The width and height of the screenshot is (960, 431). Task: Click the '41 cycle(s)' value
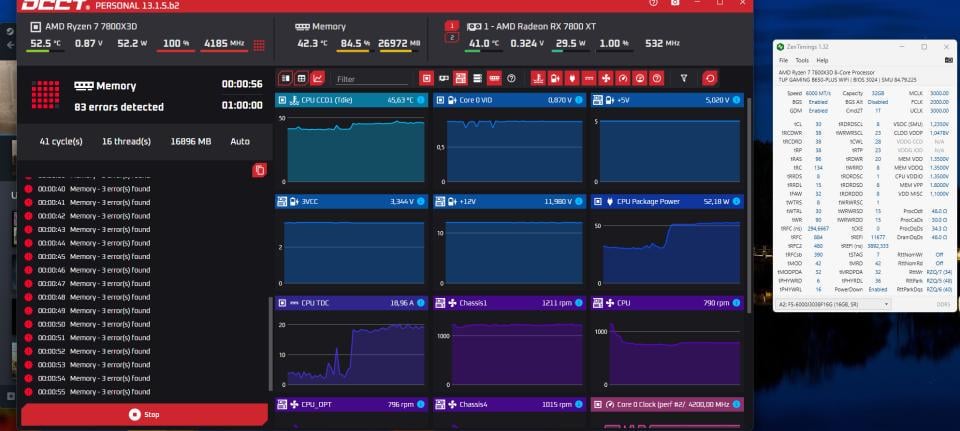[61, 141]
